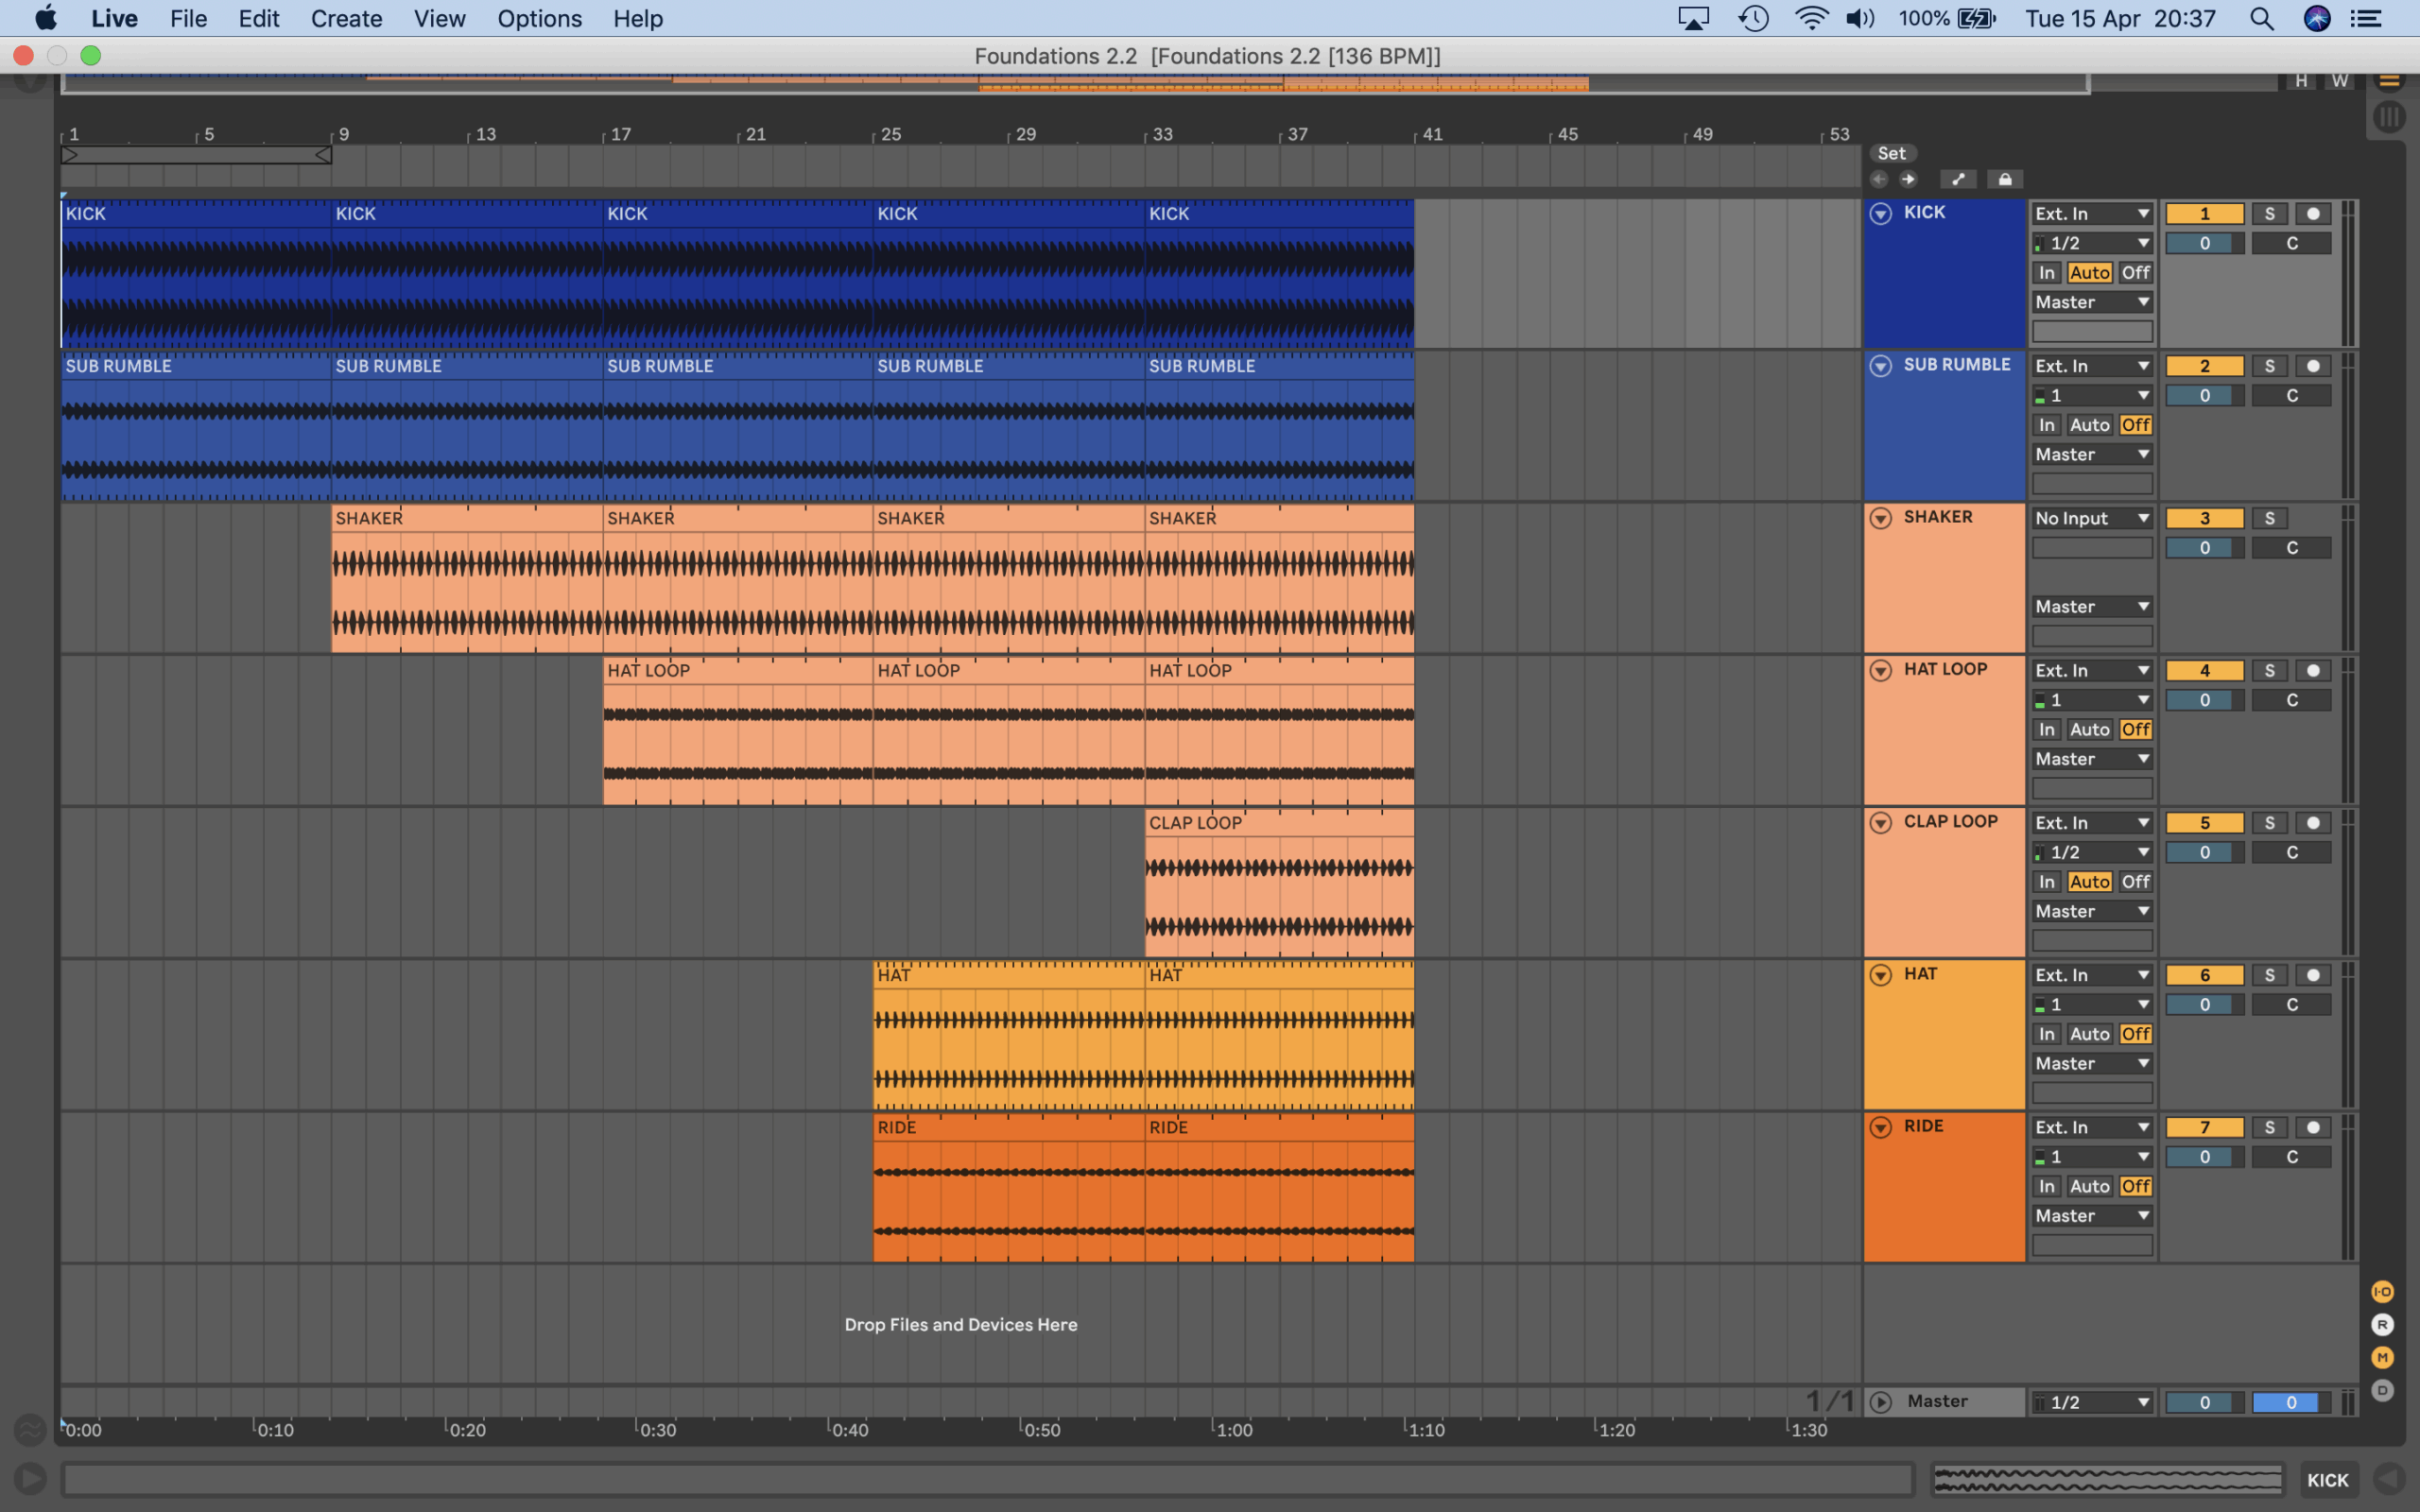Open the Options menu
Image resolution: width=2420 pixels, height=1512 pixels.
[539, 19]
